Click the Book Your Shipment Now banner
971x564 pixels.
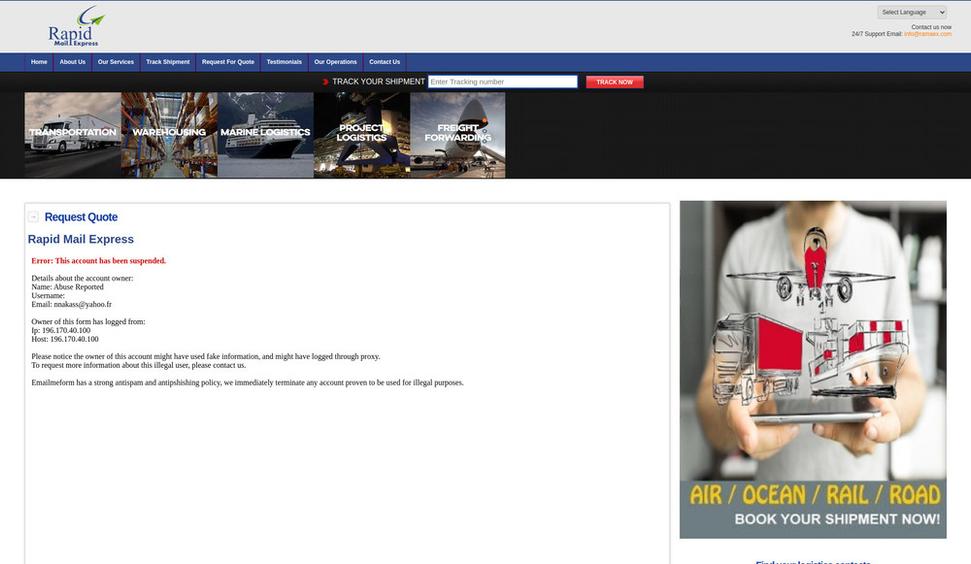click(x=813, y=369)
